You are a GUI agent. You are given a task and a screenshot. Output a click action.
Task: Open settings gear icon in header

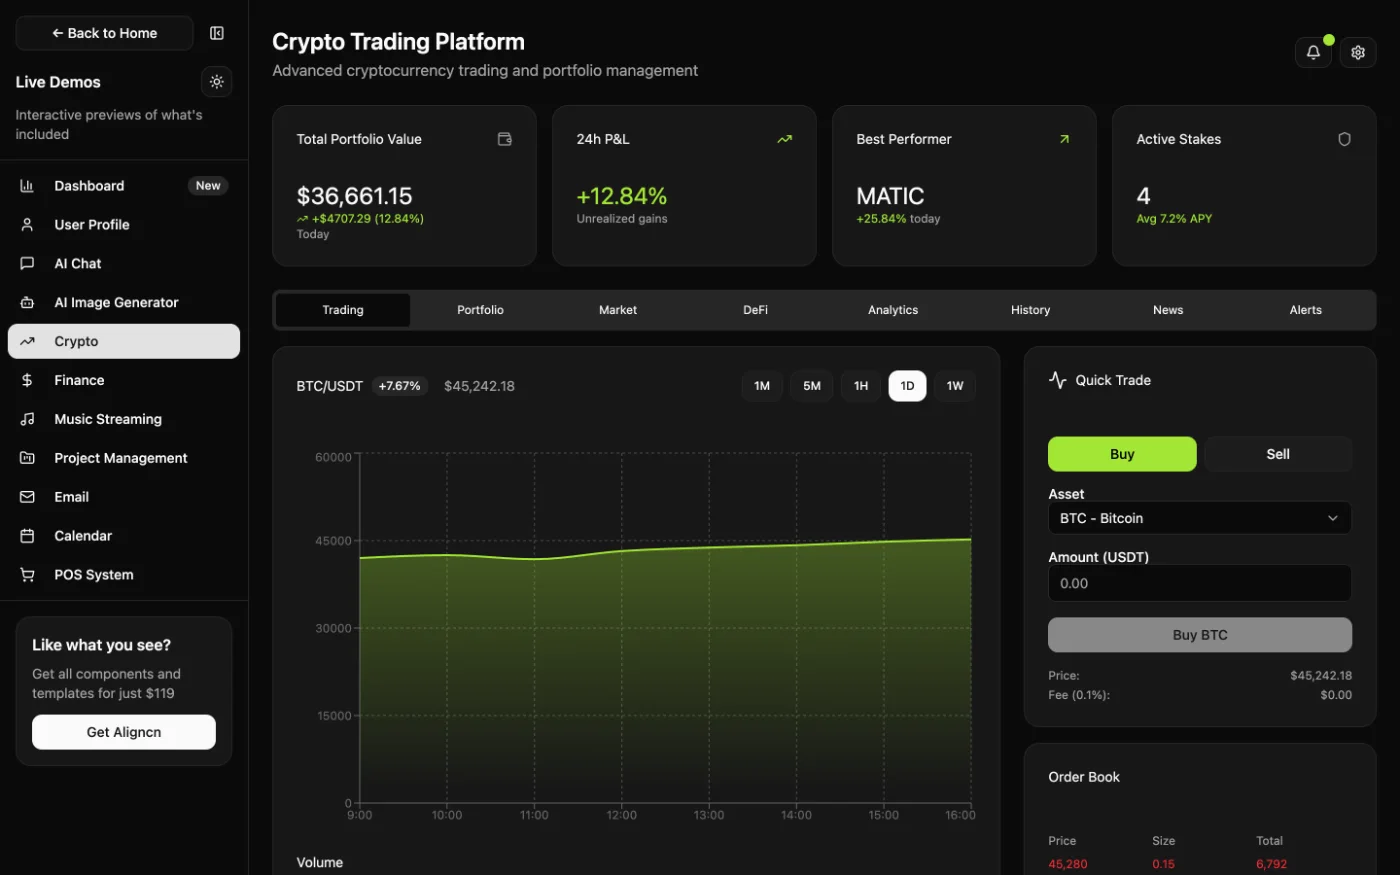tap(1358, 52)
